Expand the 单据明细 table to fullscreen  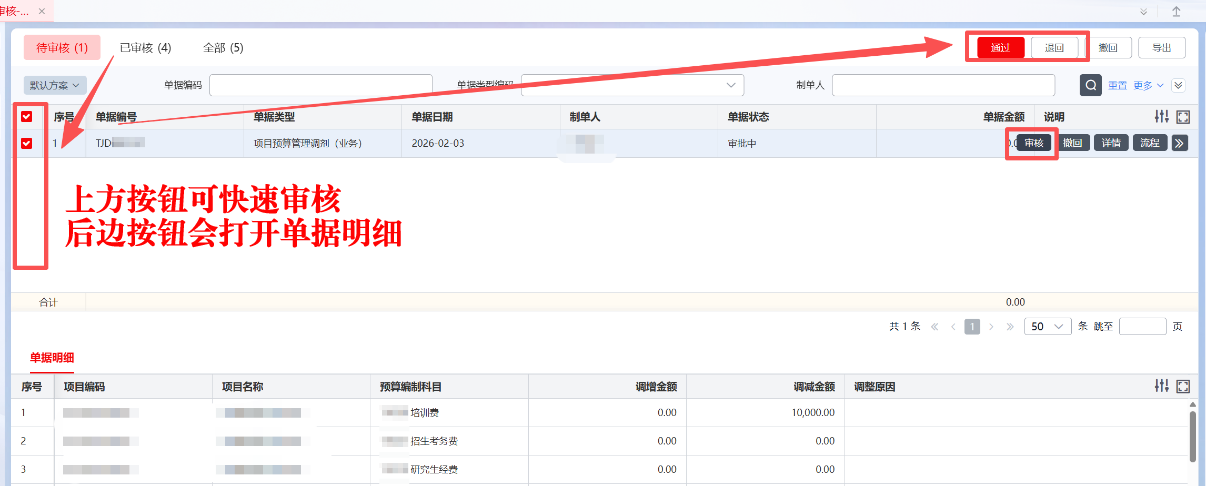point(1183,386)
